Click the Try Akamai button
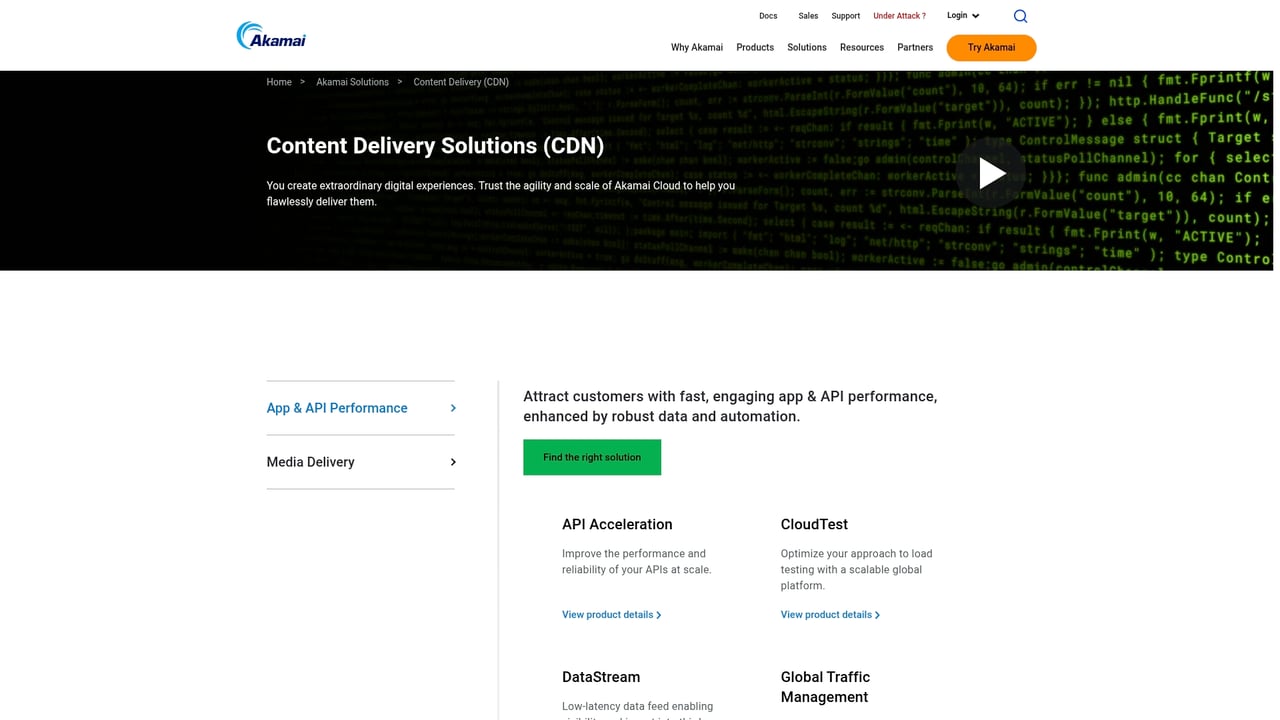 (991, 47)
